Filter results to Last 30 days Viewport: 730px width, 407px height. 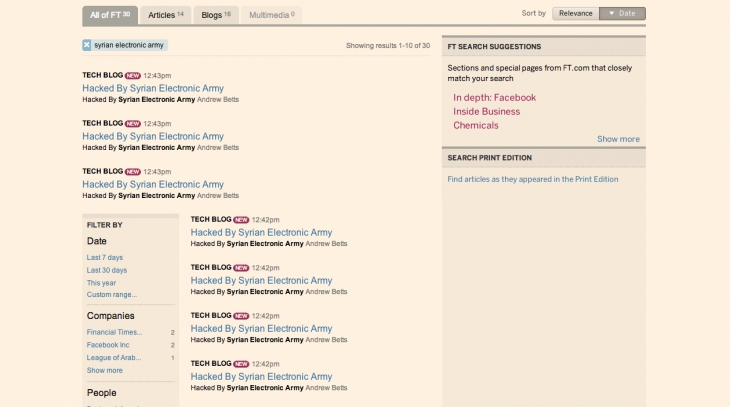click(x=107, y=270)
